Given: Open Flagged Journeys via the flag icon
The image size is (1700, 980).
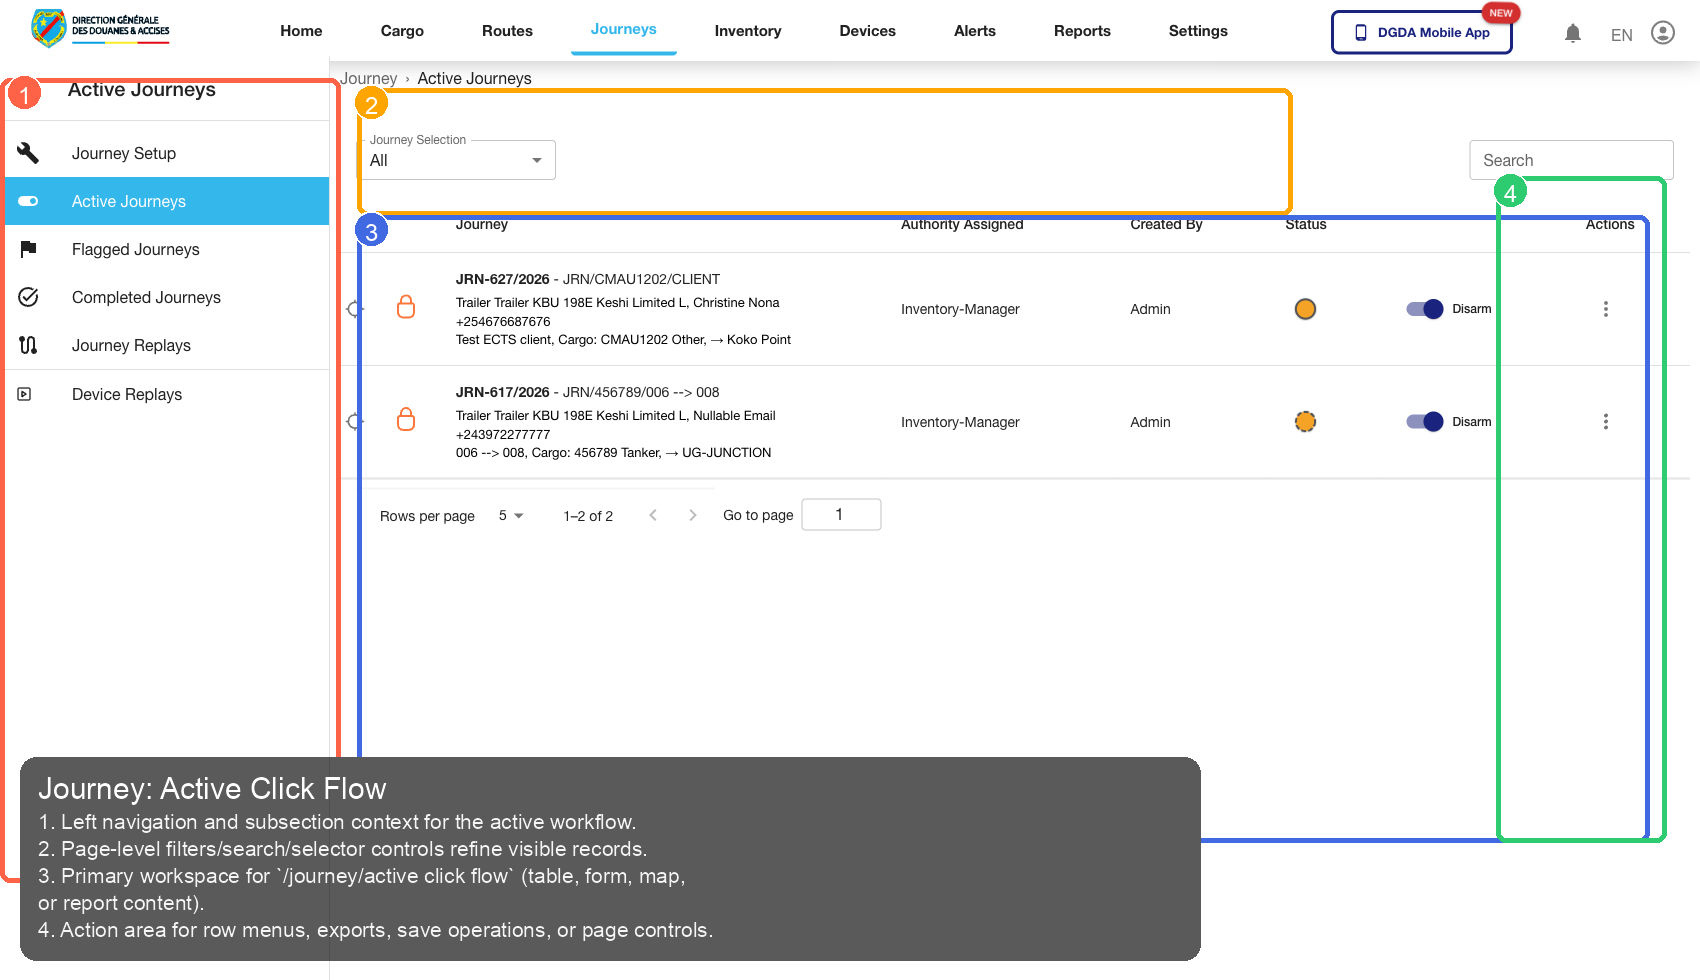Looking at the screenshot, I should [x=28, y=249].
